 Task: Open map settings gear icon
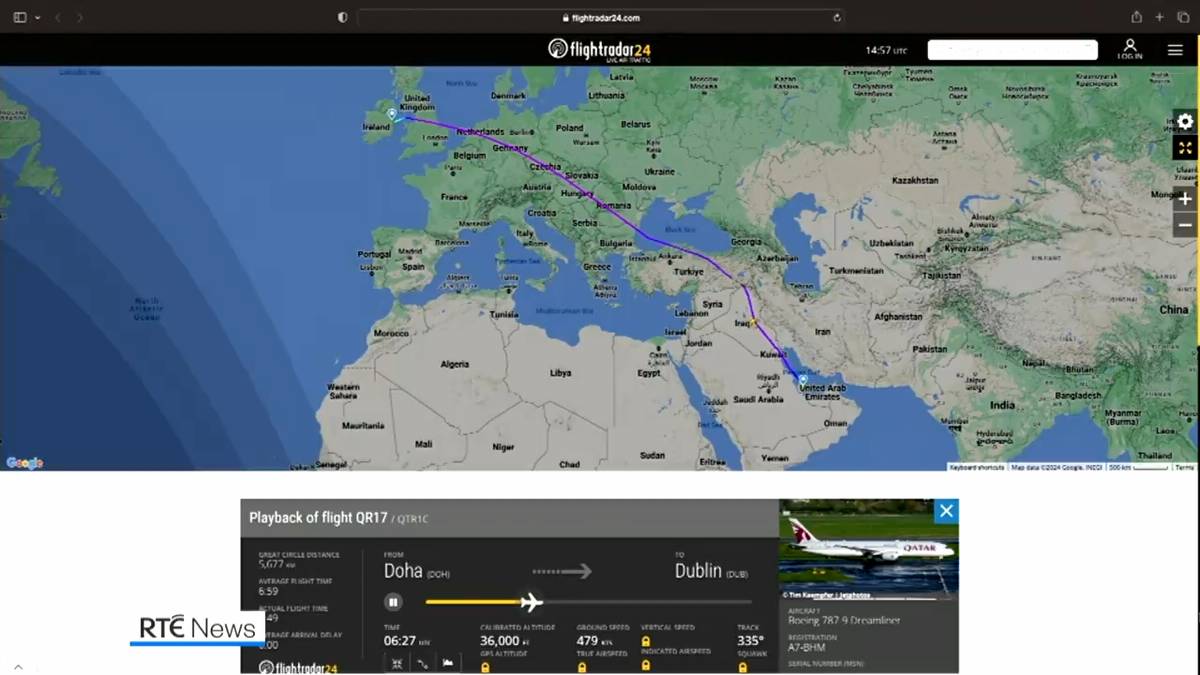1185,122
